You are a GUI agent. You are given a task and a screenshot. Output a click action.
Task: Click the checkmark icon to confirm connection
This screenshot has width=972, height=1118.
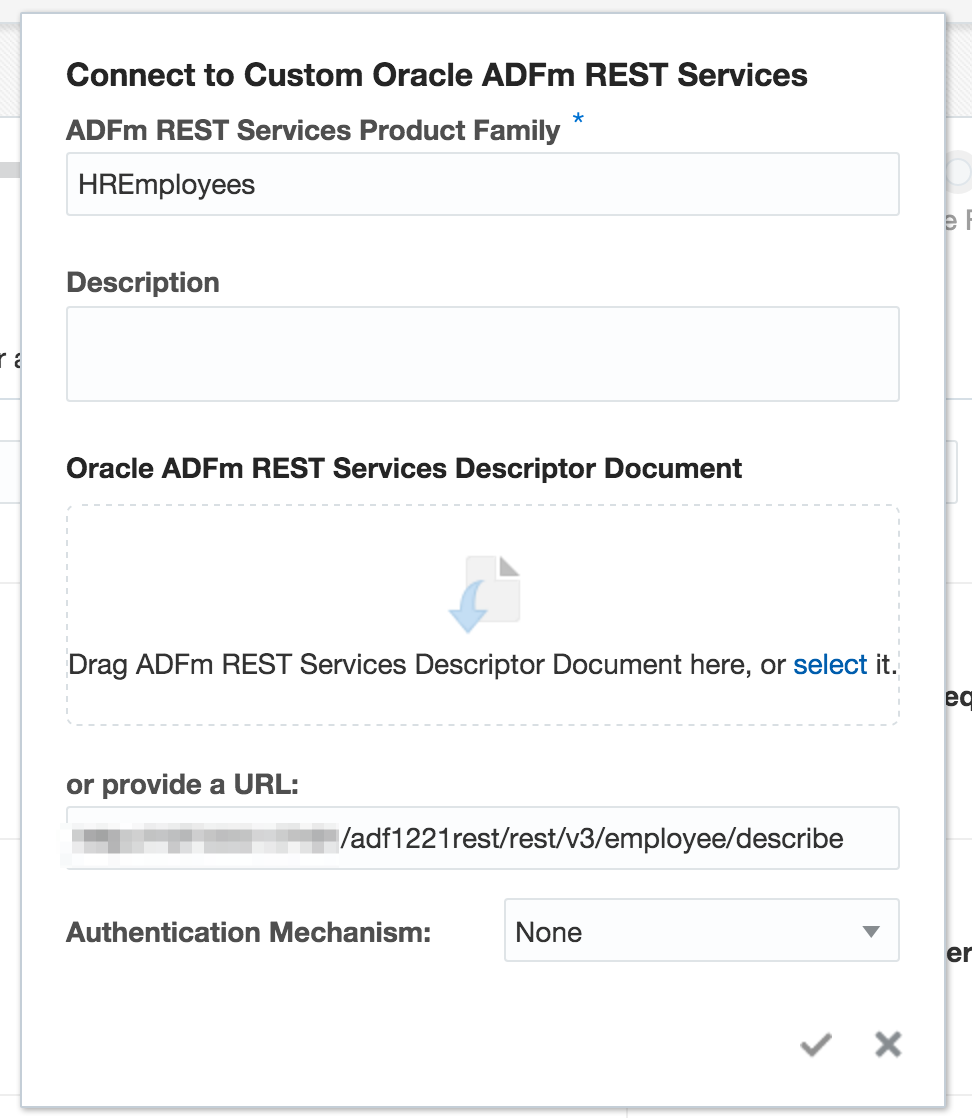[x=815, y=1044]
